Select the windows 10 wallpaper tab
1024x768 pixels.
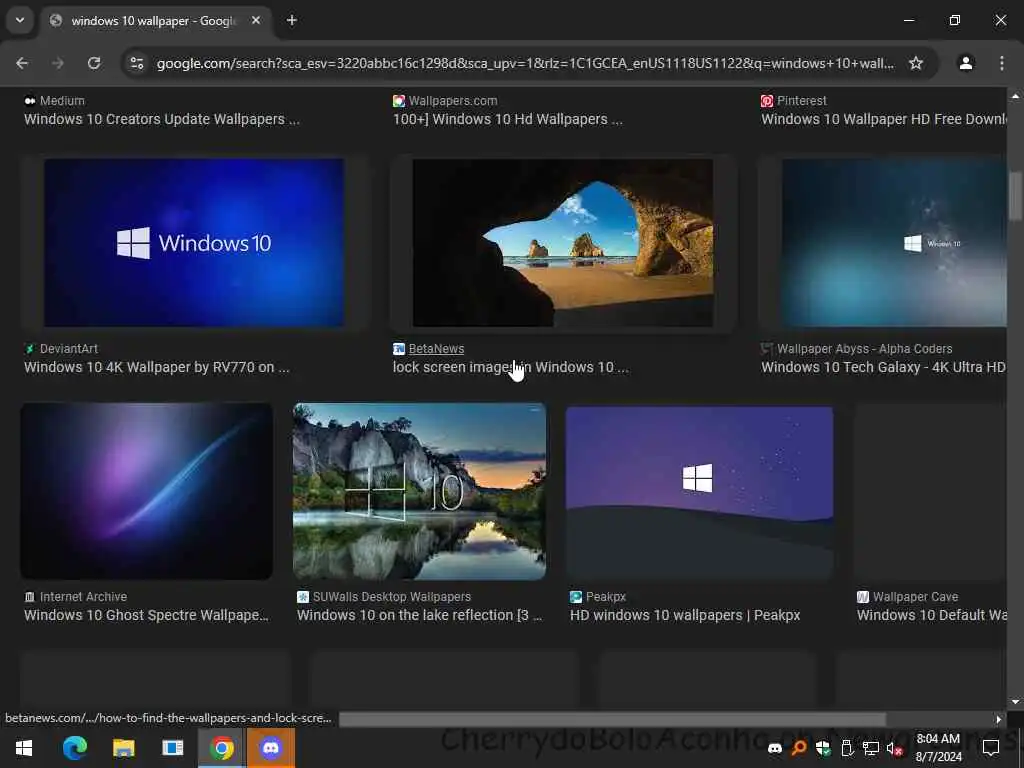click(155, 21)
